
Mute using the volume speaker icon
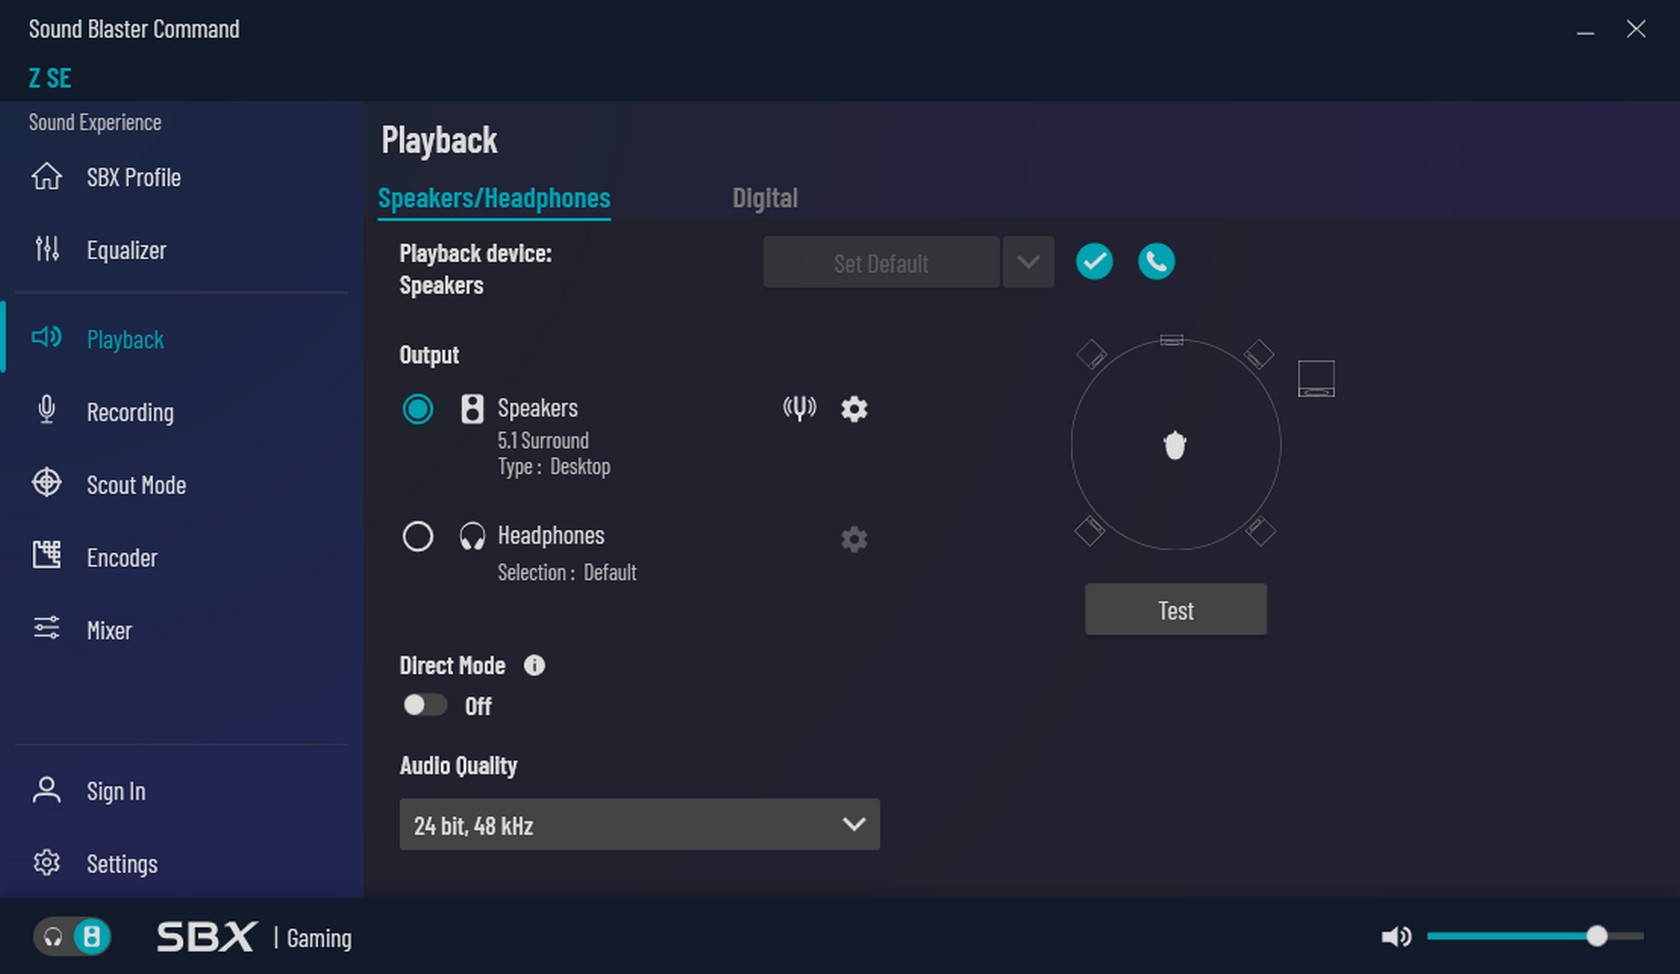click(x=1396, y=937)
